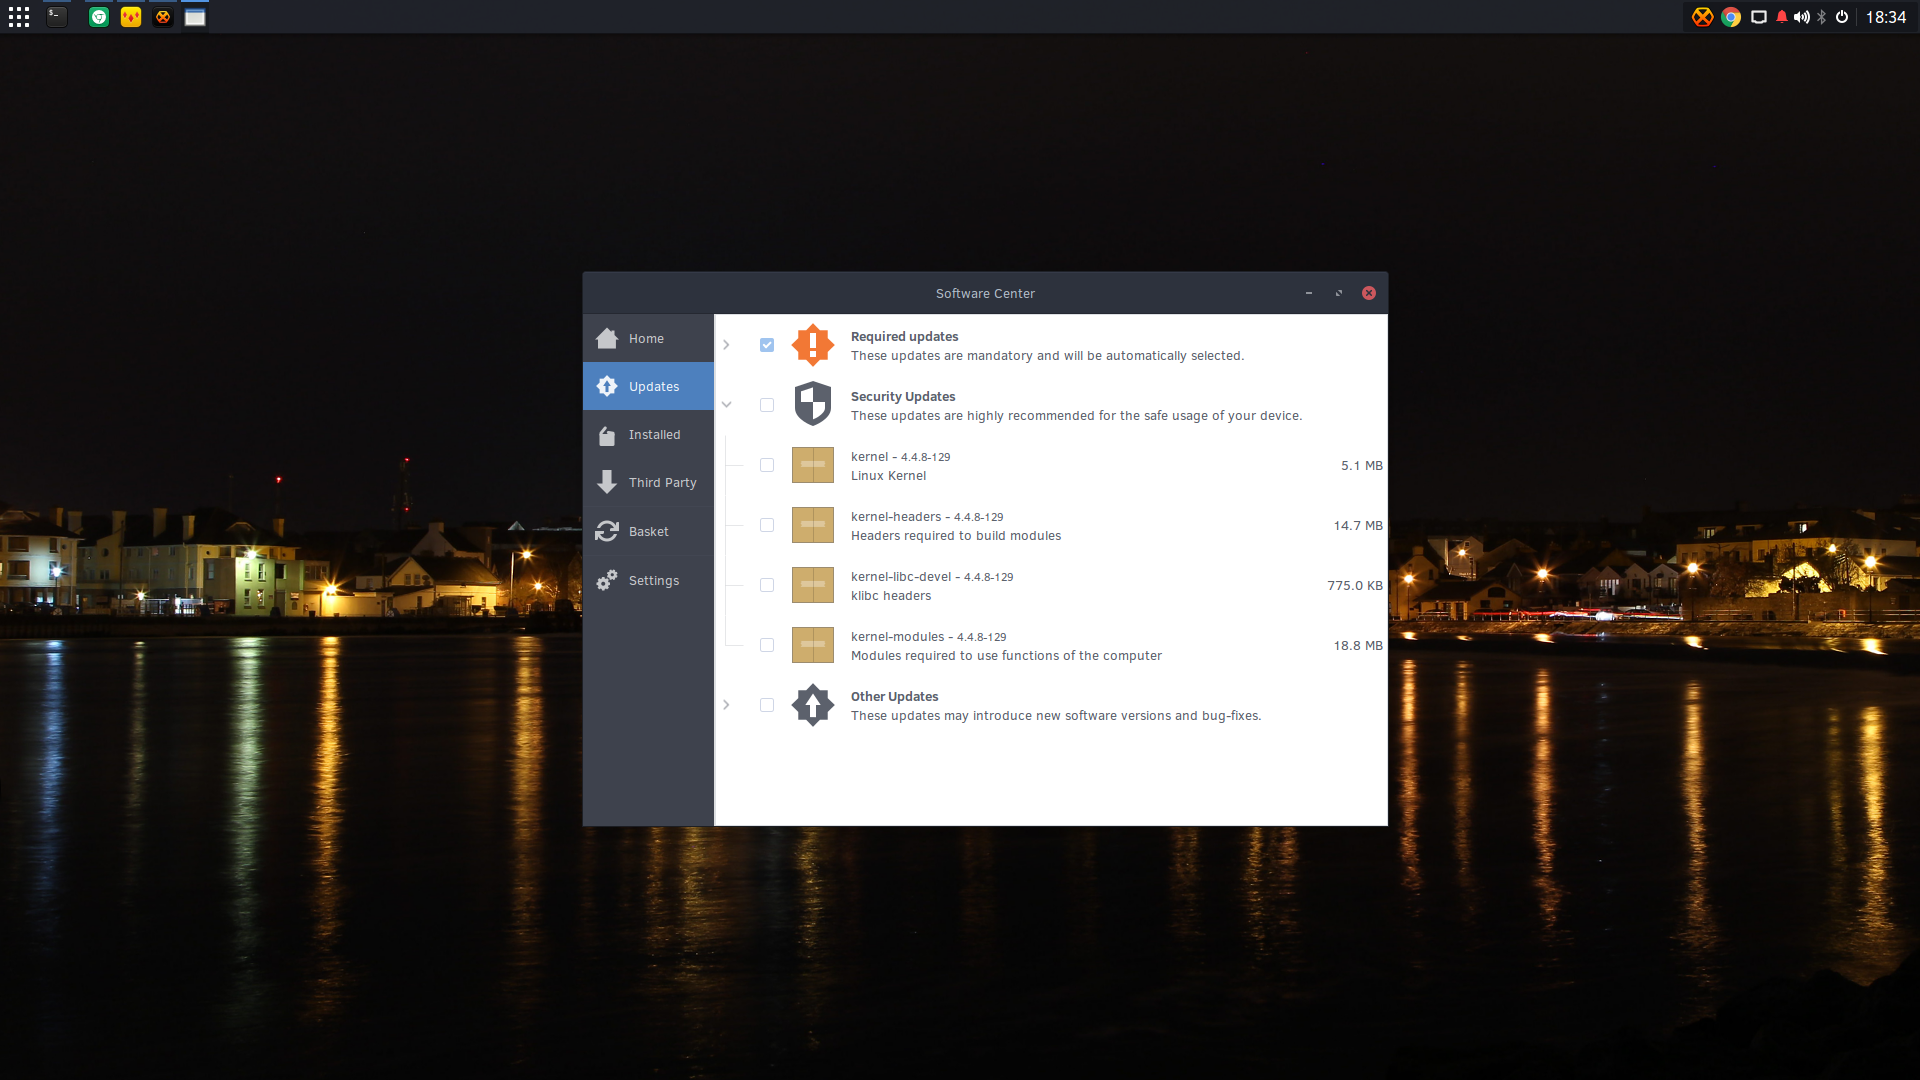This screenshot has width=1920, height=1080.
Task: Click the refresh icon beside Basket
Action: tap(607, 531)
